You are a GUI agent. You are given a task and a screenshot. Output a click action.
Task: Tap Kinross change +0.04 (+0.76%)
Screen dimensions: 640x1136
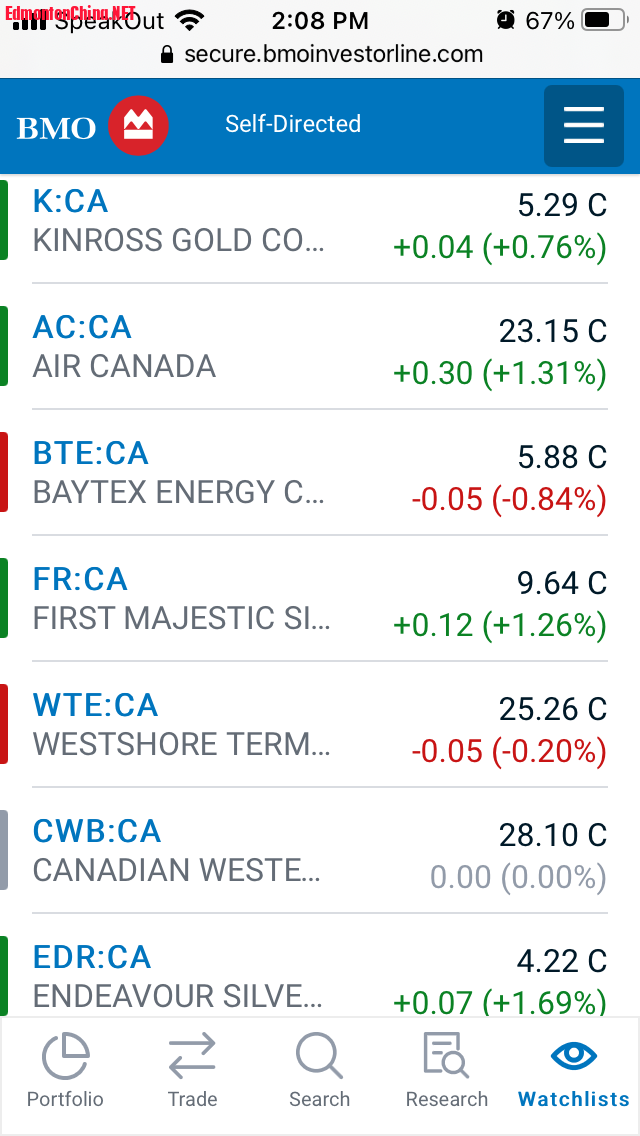pos(499,248)
